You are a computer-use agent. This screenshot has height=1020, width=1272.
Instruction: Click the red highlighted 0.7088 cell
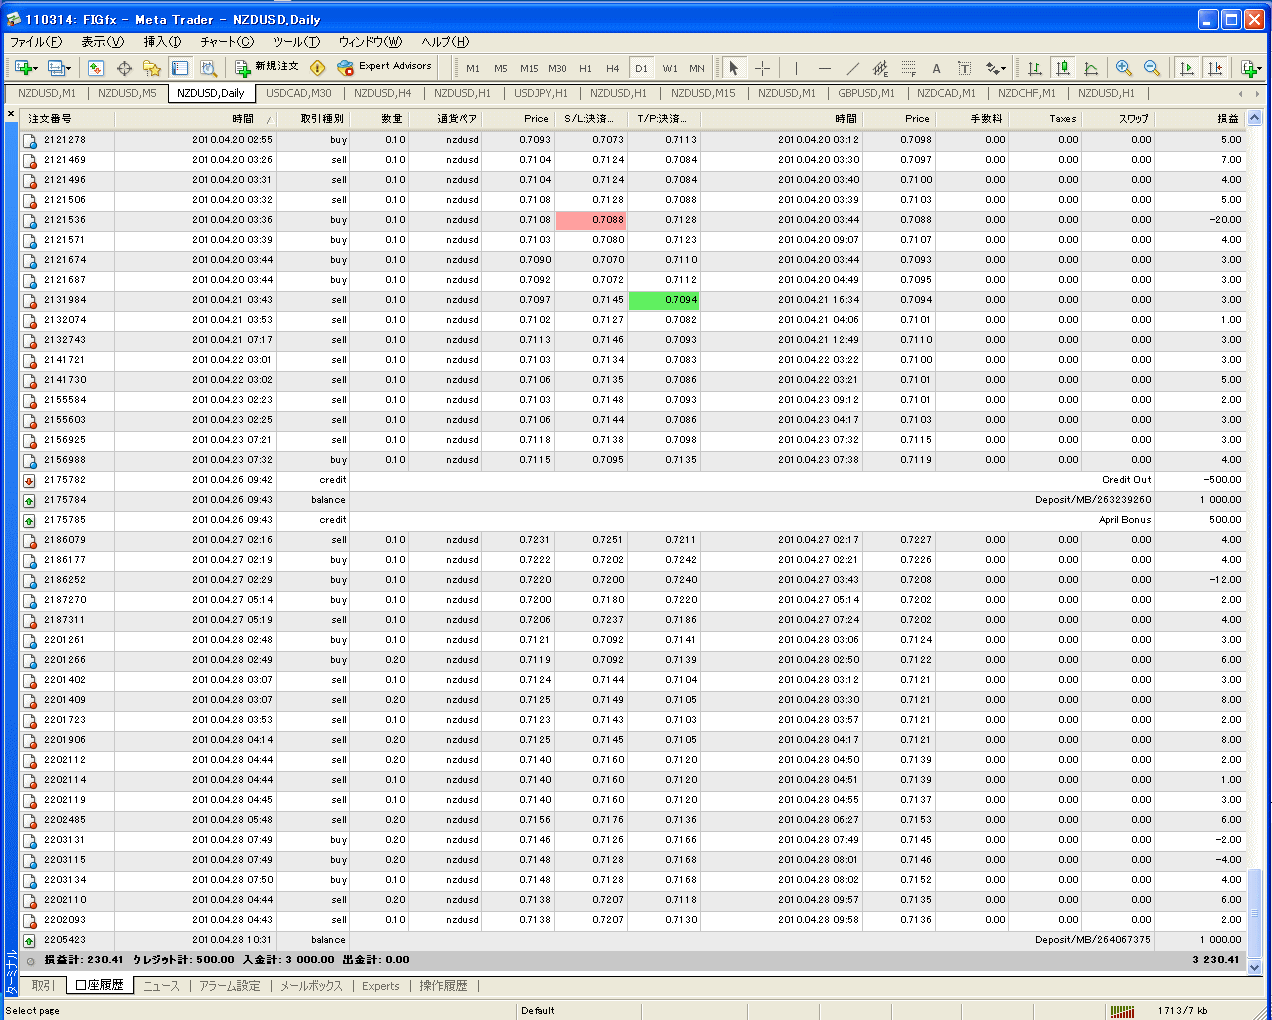click(x=591, y=220)
